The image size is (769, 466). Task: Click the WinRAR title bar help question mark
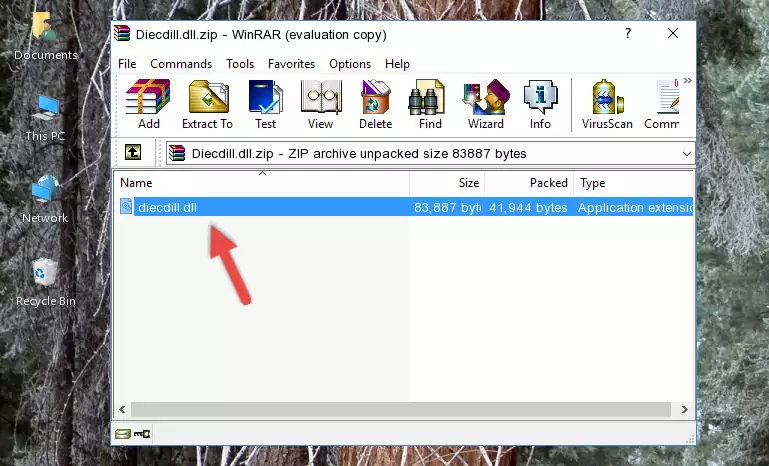coord(628,33)
